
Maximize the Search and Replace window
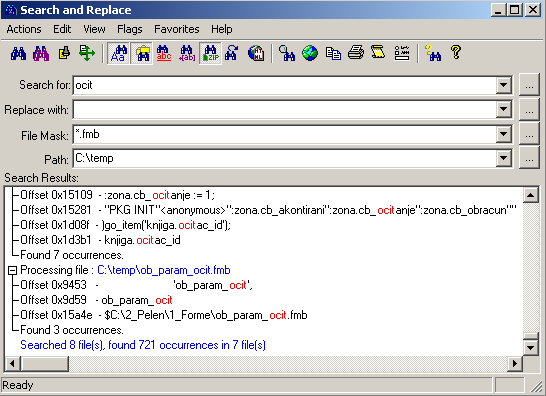click(515, 10)
